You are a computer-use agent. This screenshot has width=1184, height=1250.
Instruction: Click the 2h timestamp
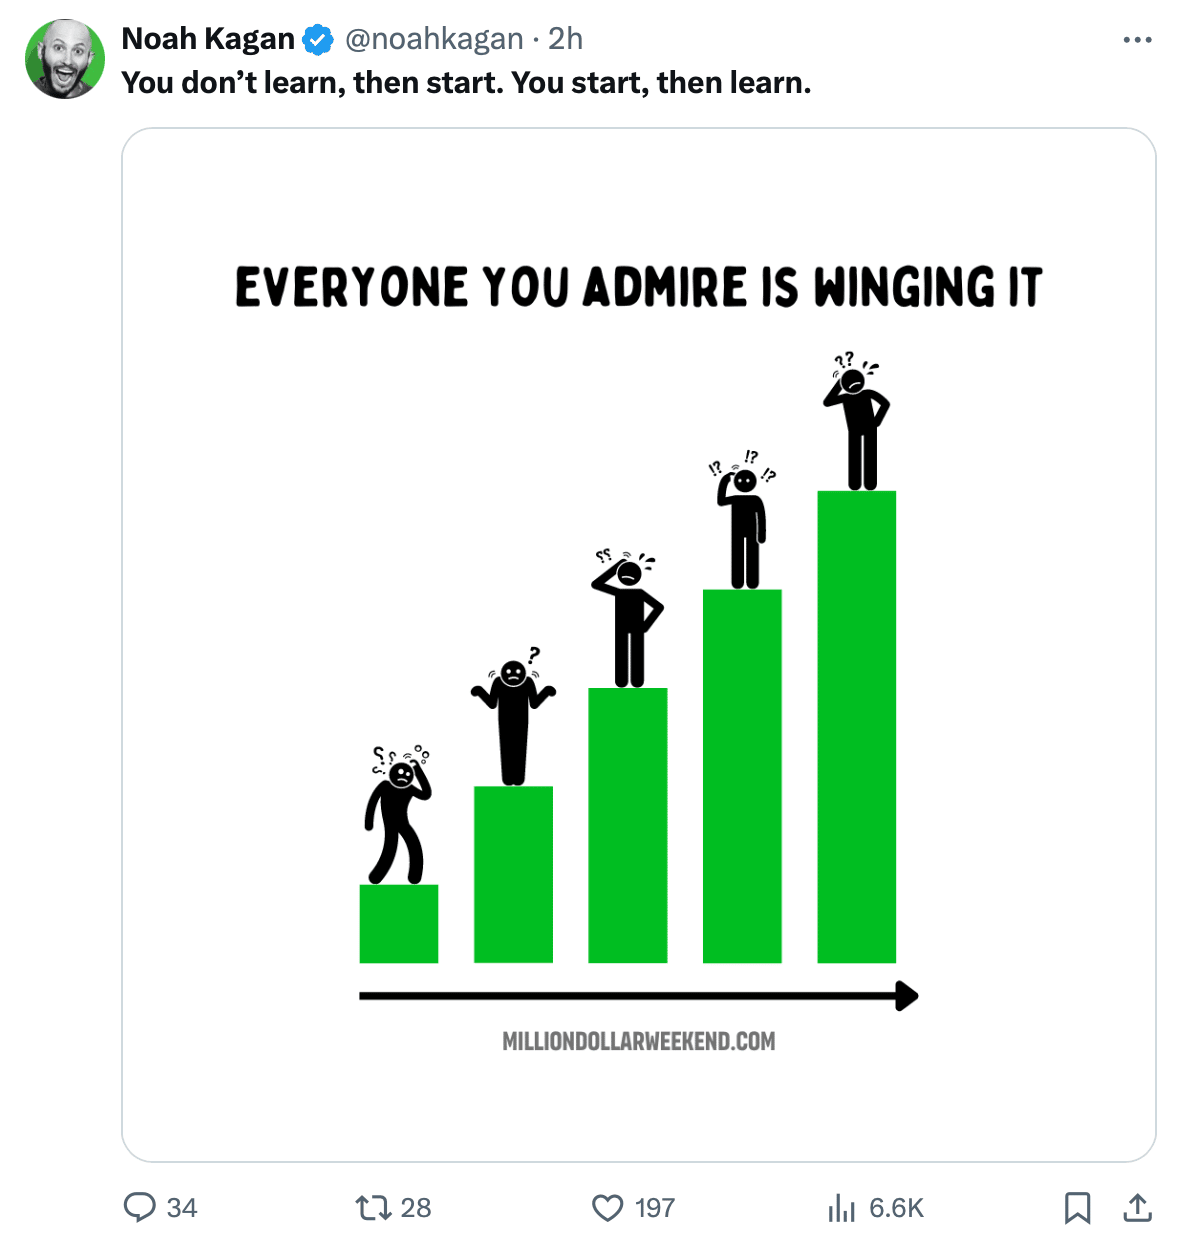click(x=566, y=39)
